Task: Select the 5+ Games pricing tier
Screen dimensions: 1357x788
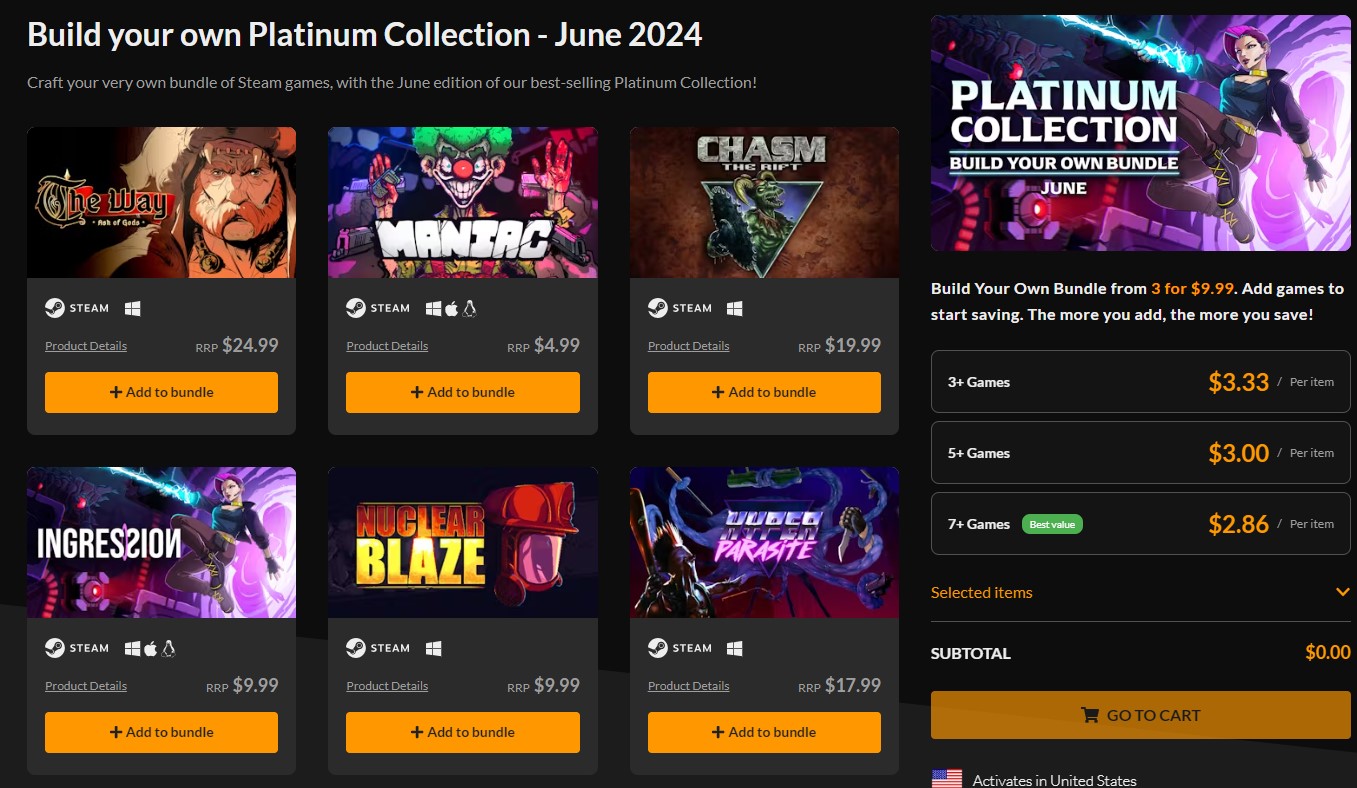Action: tap(1140, 452)
